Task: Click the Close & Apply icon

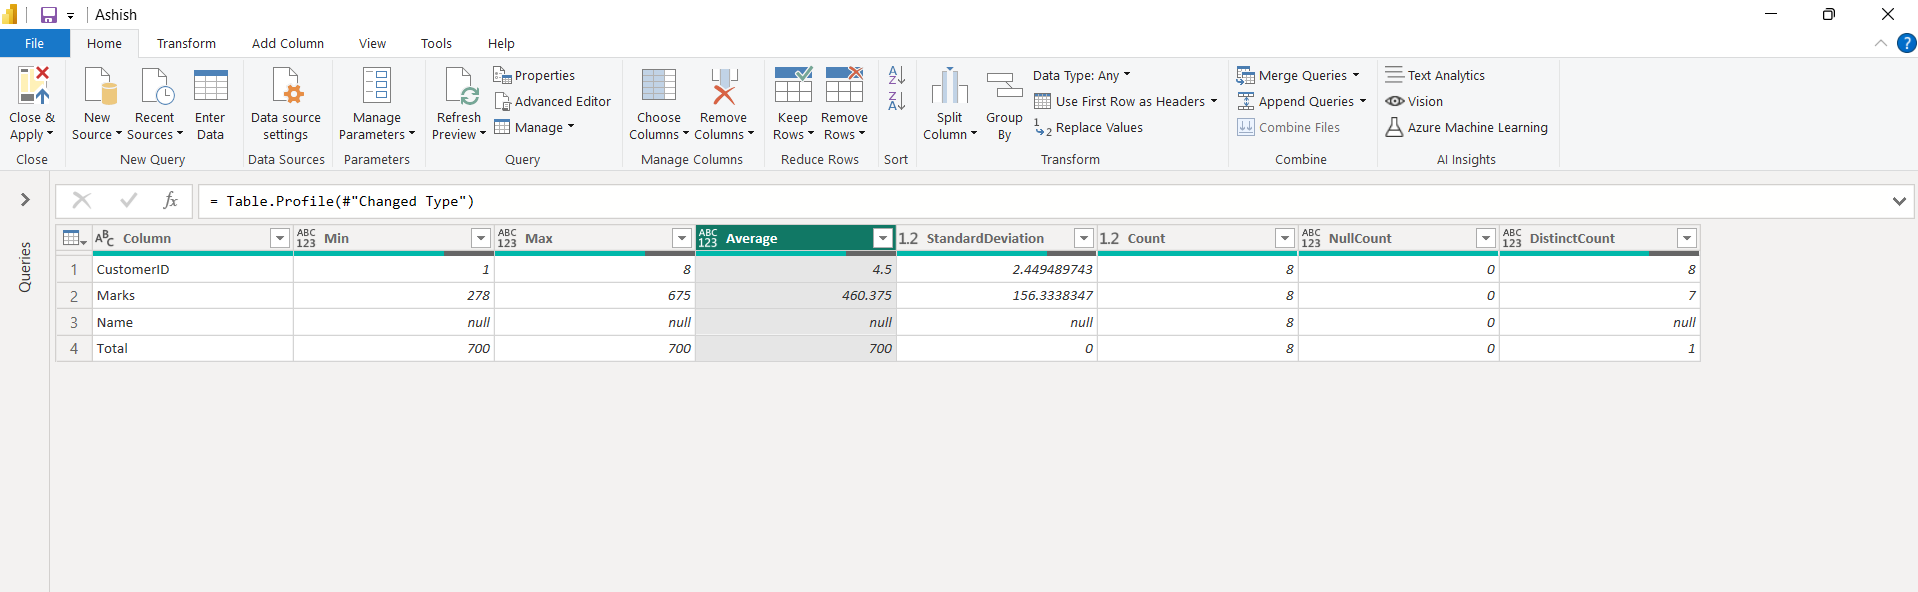Action: point(32,87)
